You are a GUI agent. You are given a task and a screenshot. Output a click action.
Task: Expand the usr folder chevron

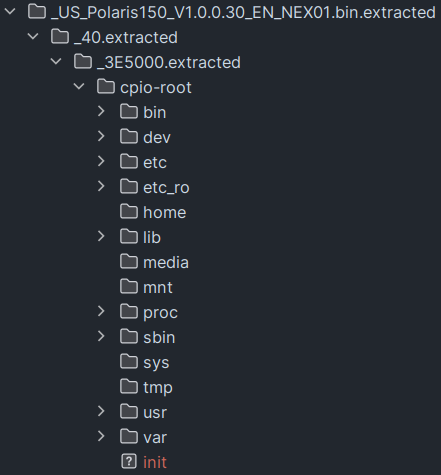(x=101, y=411)
